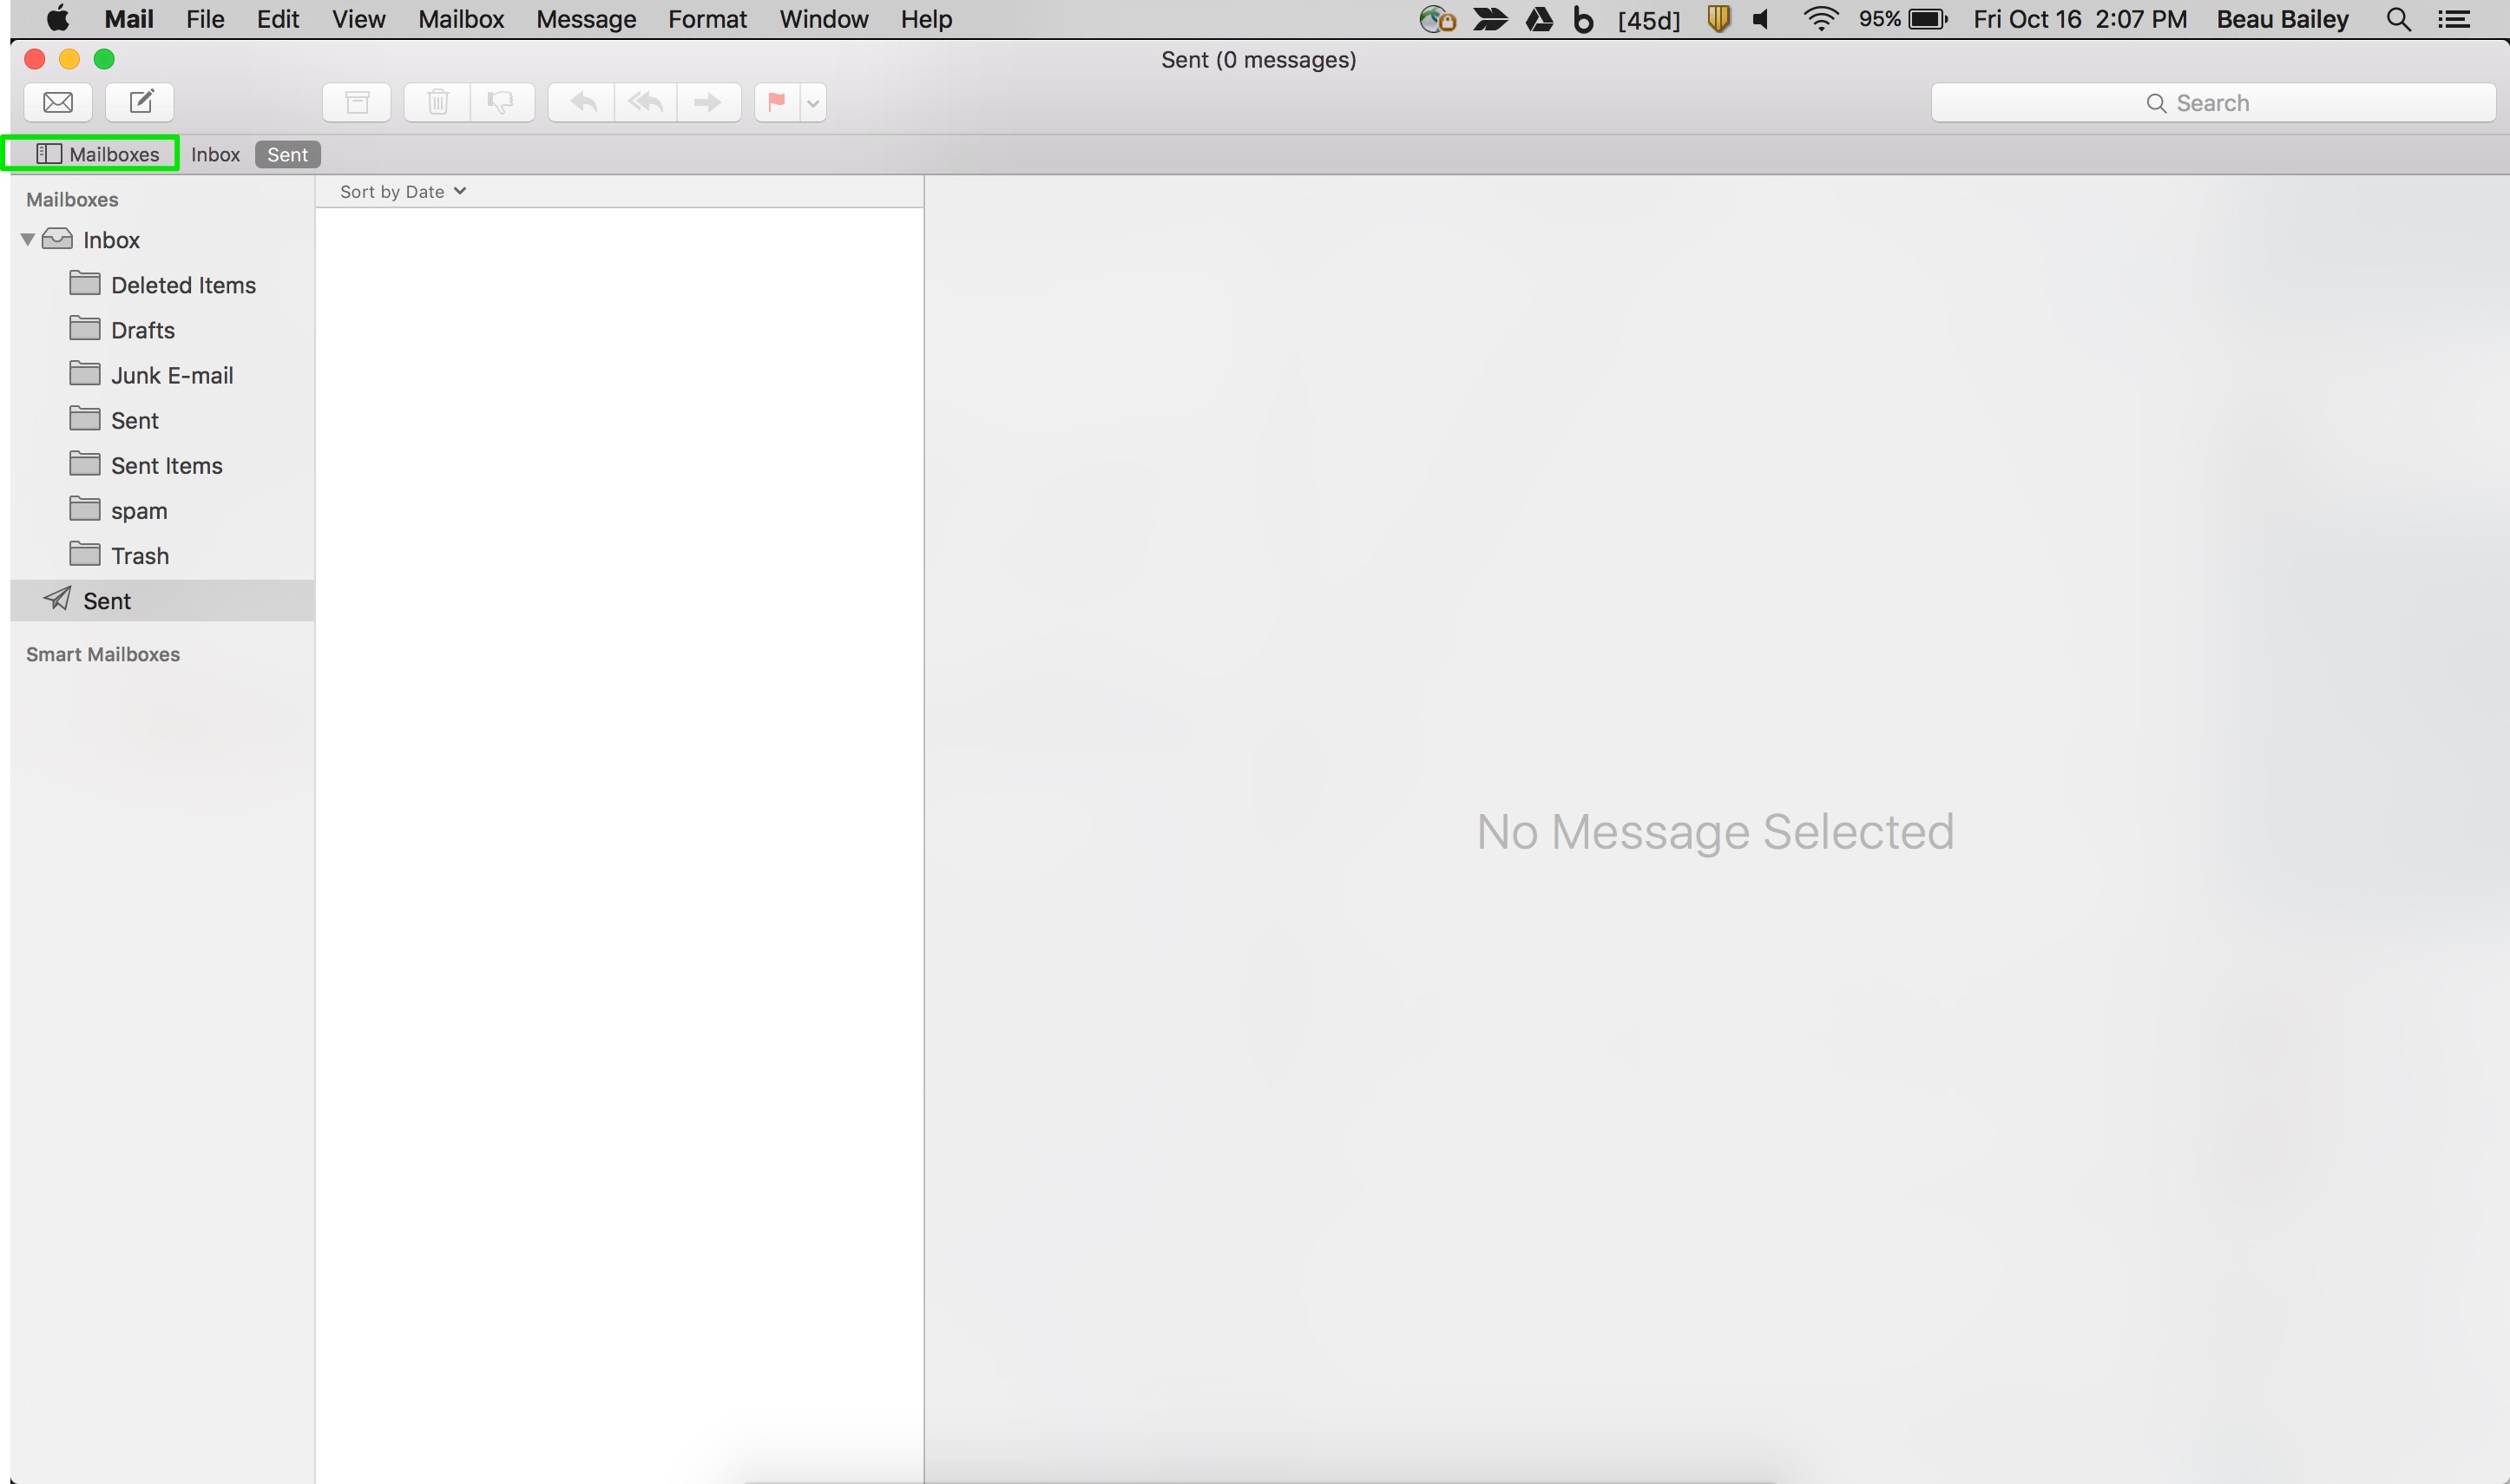Select the Inbox mailbox in sidebar
2510x1484 pixels.
pyautogui.click(x=163, y=240)
